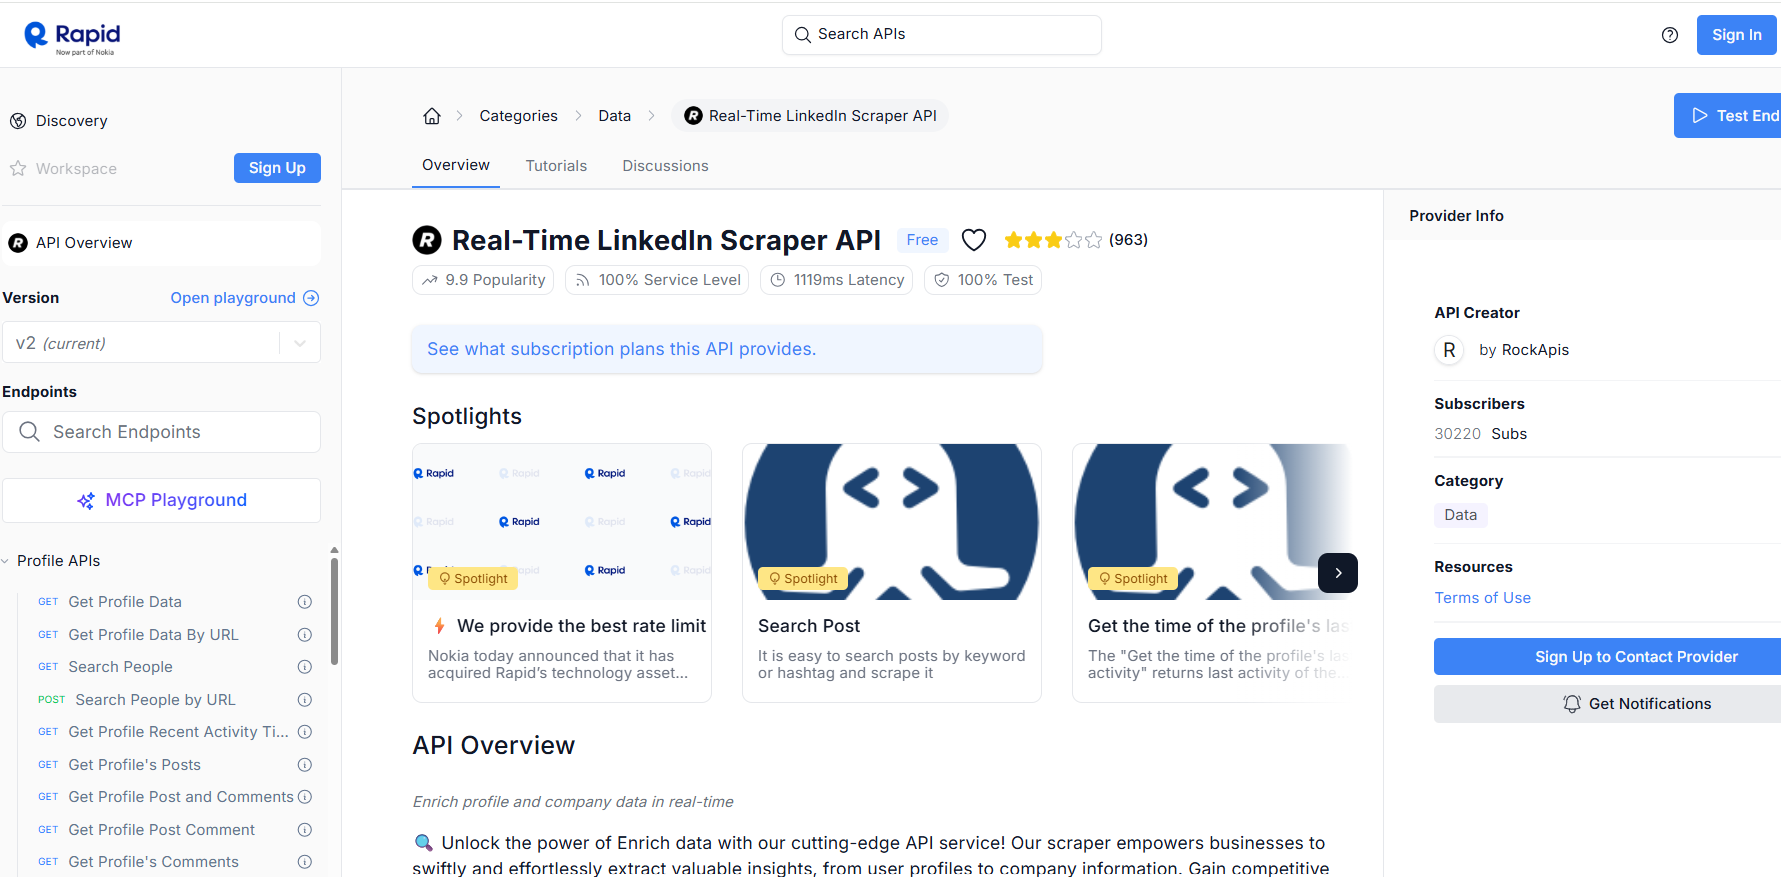The image size is (1781, 877).
Task: Open API Overview sidebar item
Action: click(161, 243)
